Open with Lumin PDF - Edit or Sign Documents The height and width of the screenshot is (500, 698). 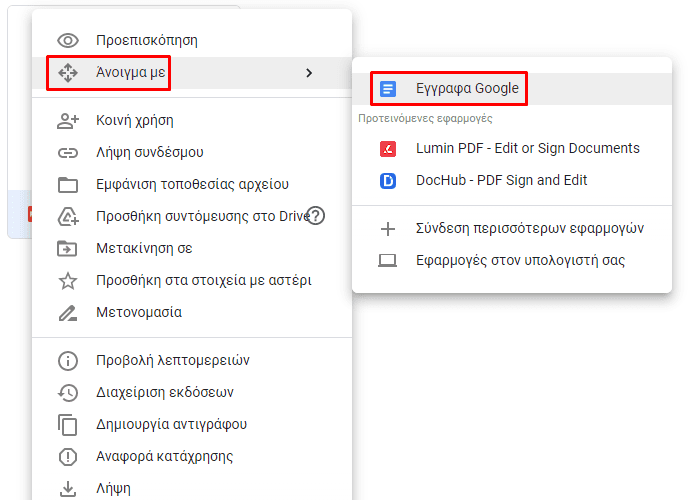[x=512, y=149]
